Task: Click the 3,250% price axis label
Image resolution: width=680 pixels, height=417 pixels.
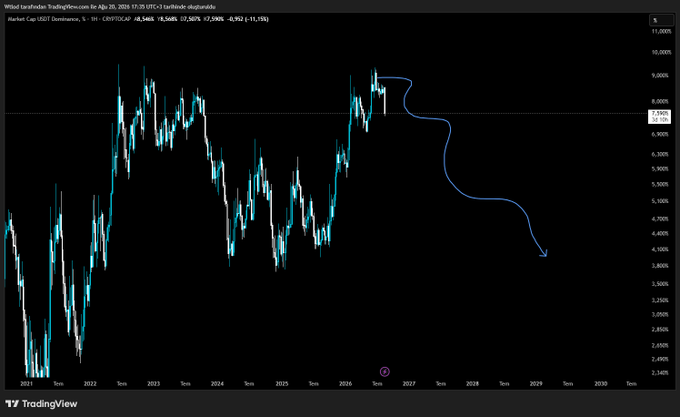Action: [x=660, y=300]
